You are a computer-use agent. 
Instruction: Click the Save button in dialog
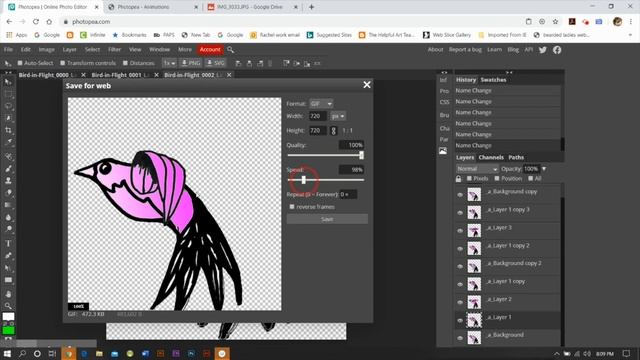click(x=327, y=219)
